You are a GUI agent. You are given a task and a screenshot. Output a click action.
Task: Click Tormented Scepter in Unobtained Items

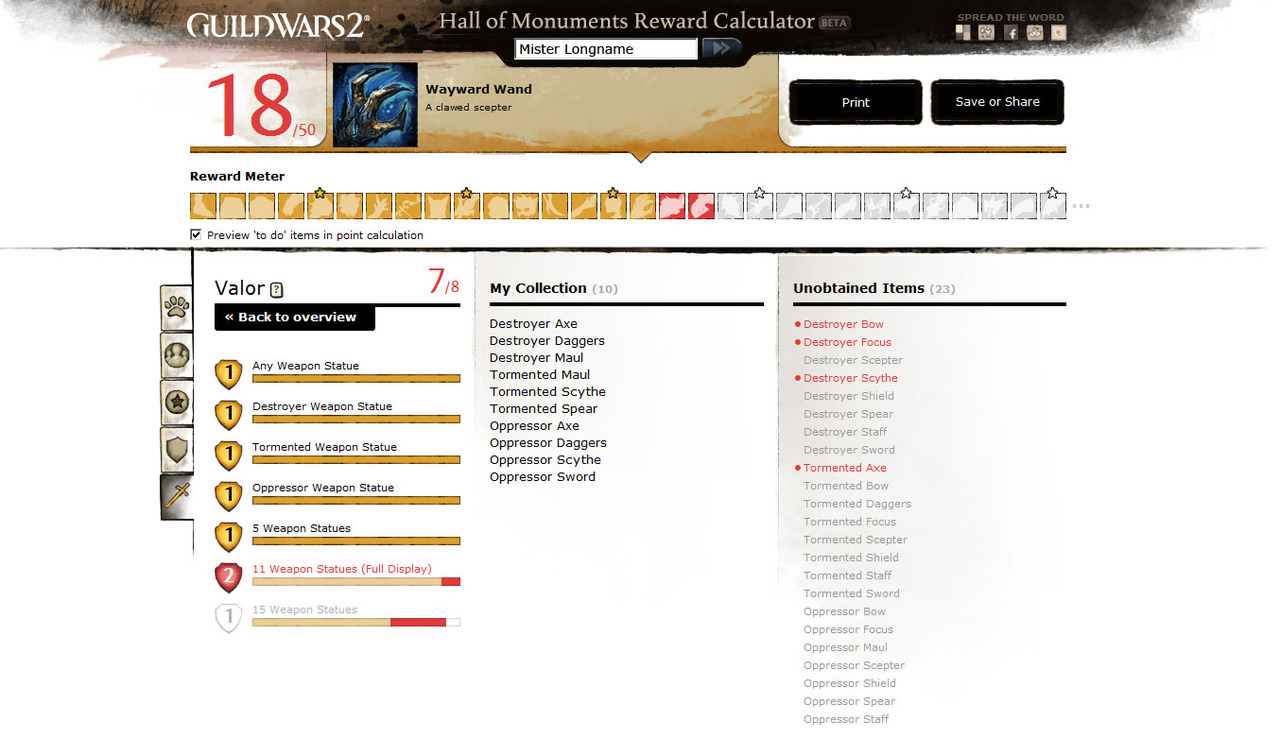(855, 540)
